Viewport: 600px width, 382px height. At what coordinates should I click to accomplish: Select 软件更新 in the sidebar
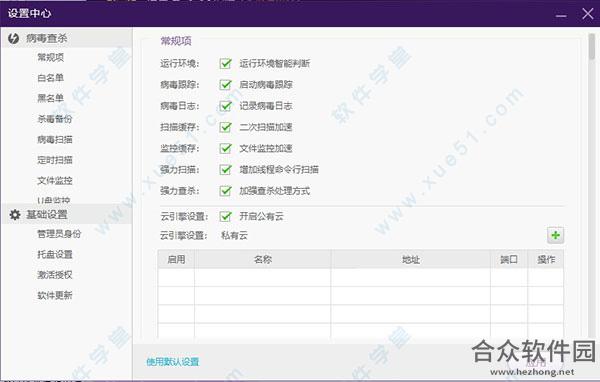(55, 295)
